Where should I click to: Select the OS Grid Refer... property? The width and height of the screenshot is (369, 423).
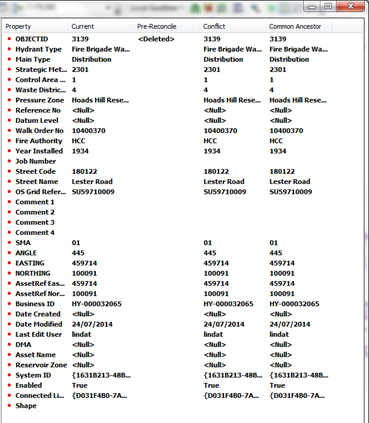tap(41, 192)
